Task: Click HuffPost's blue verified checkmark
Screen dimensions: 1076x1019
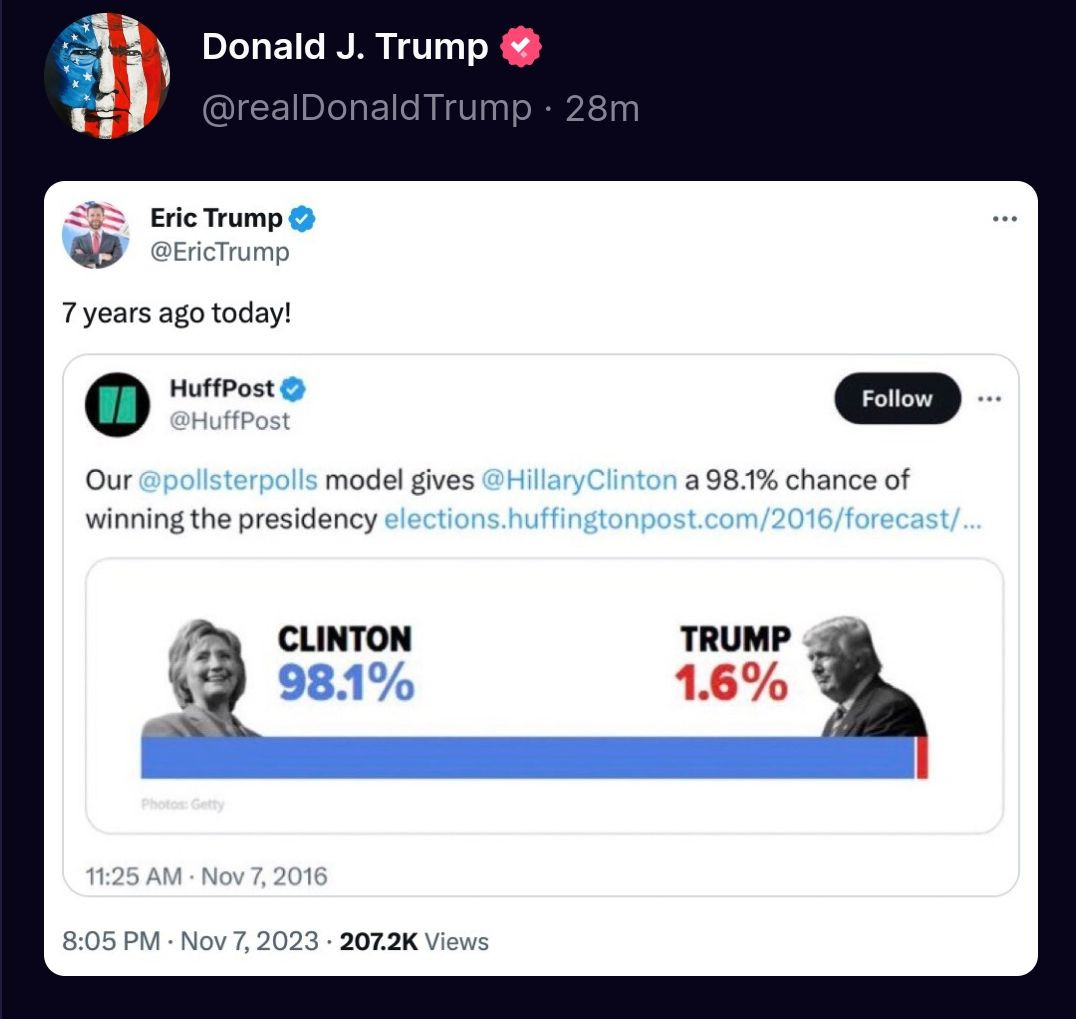Action: pyautogui.click(x=293, y=388)
